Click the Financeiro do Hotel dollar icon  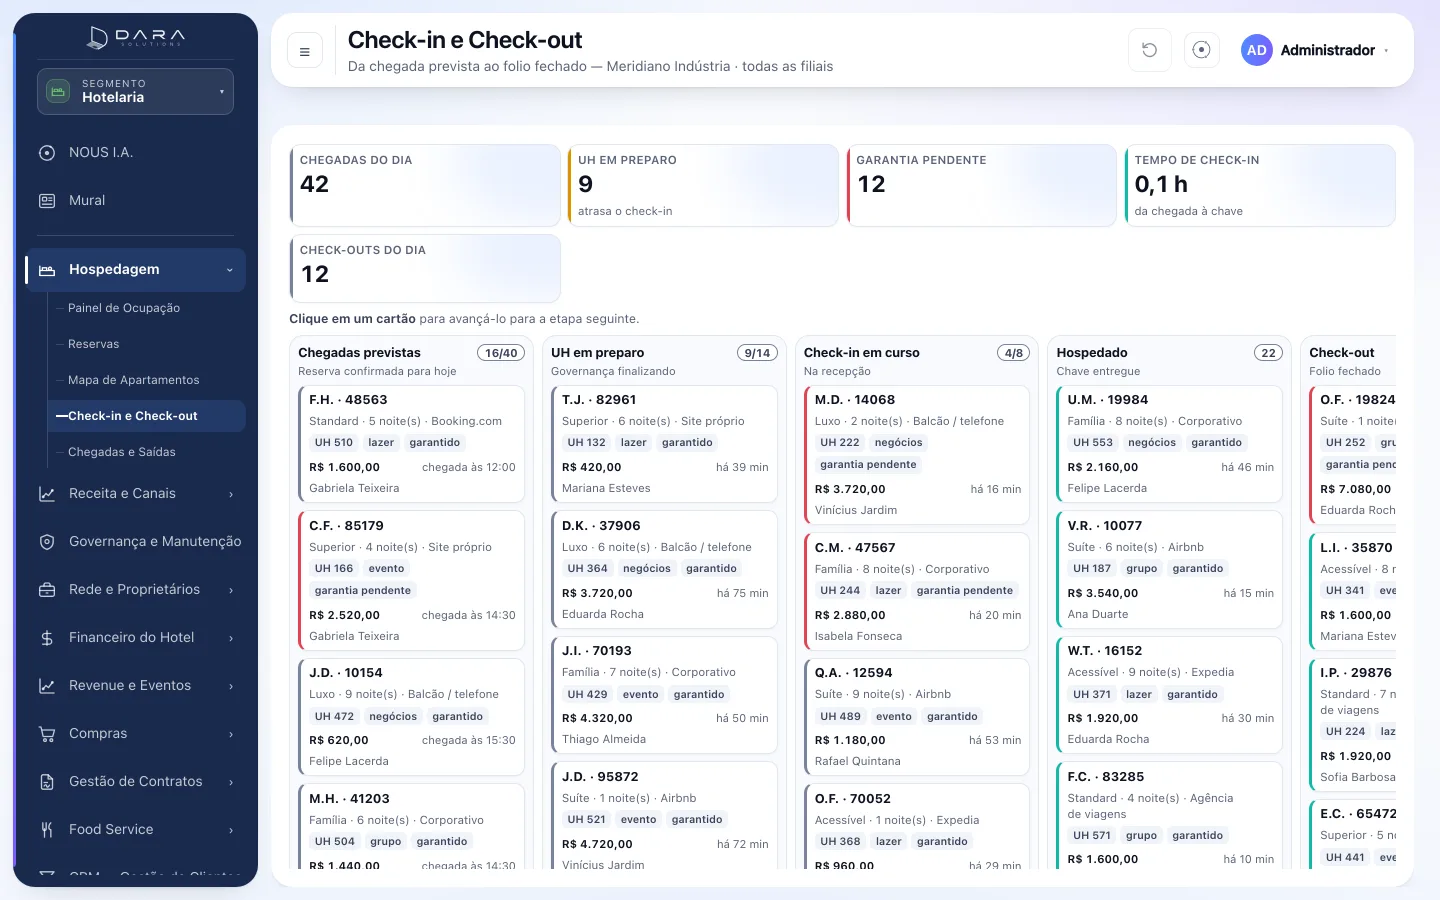pyautogui.click(x=47, y=638)
